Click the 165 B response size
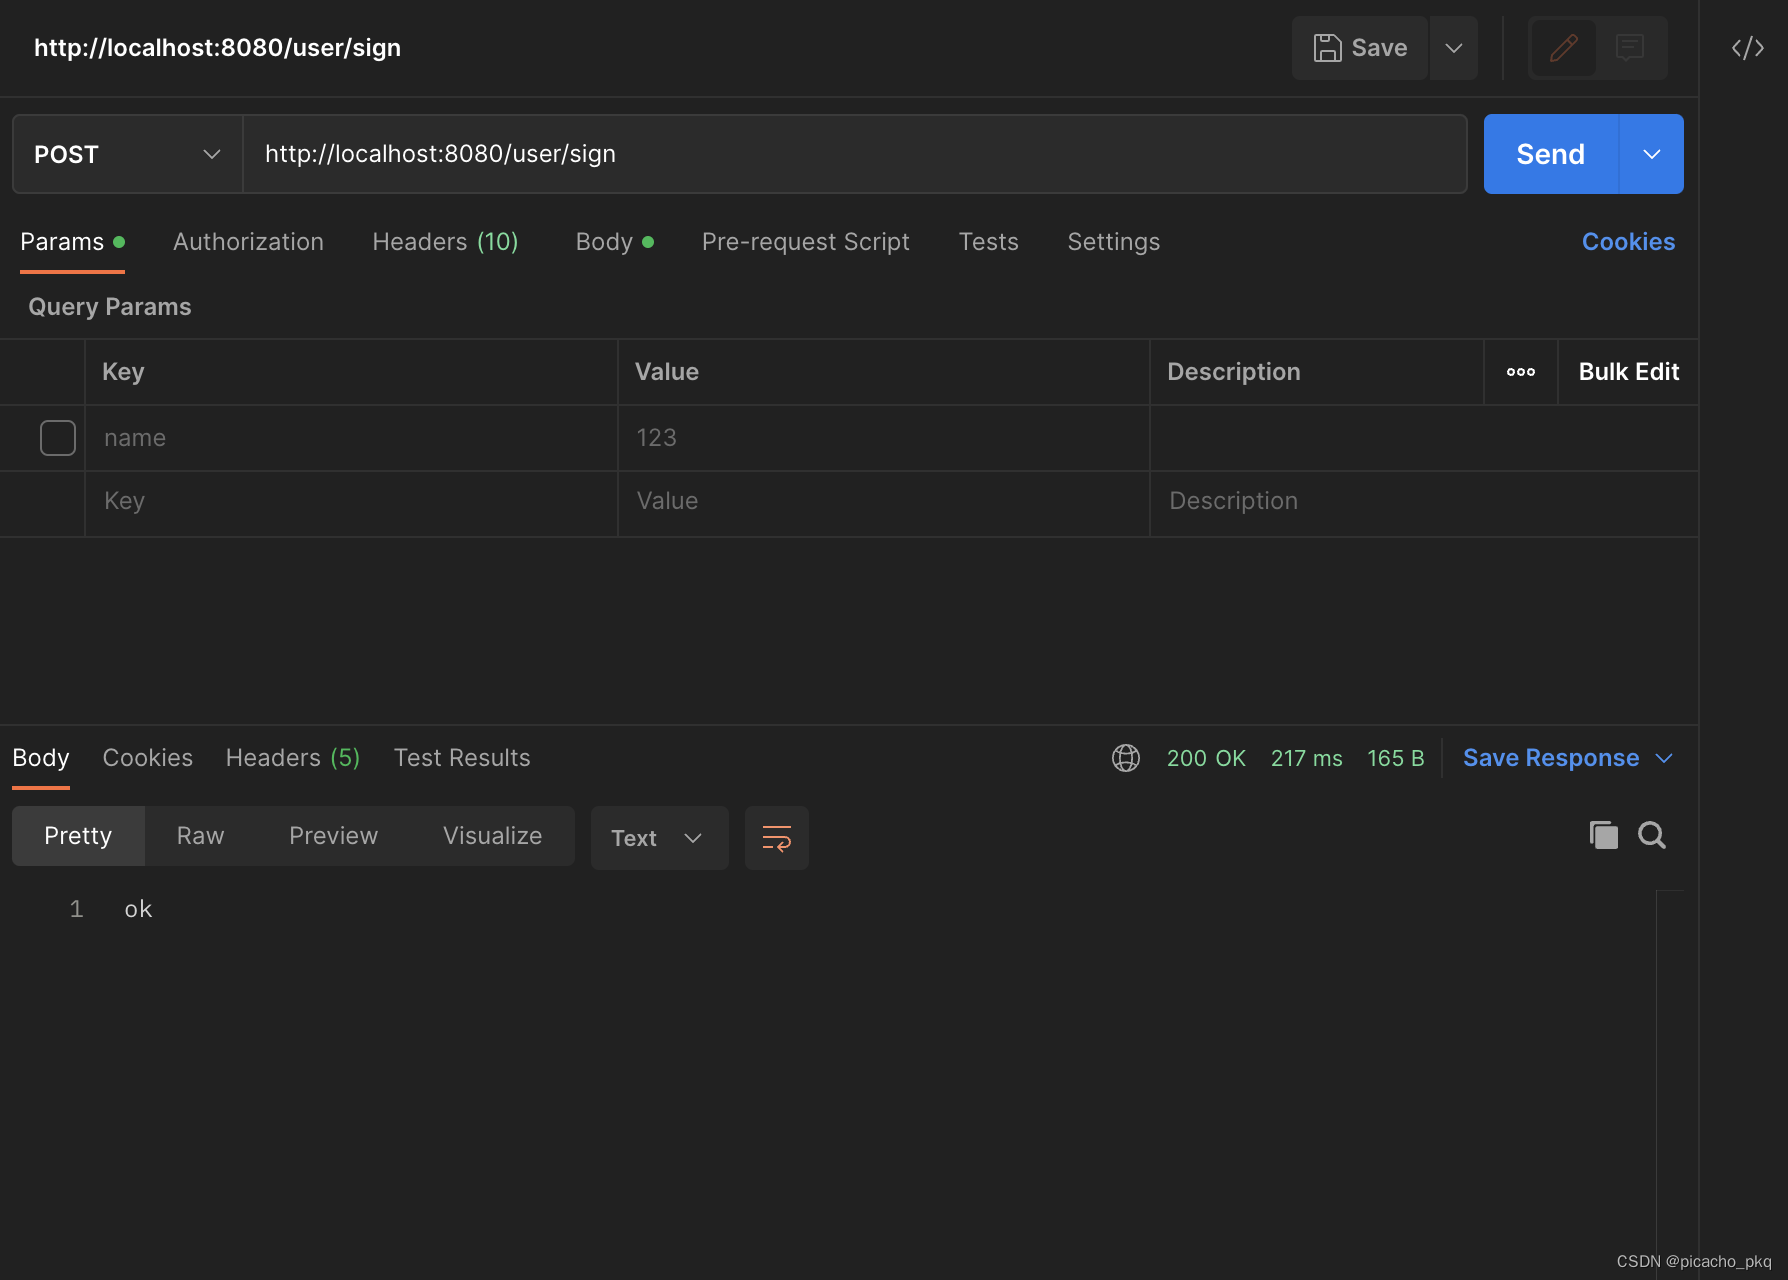Viewport: 1788px width, 1280px height. 1395,758
